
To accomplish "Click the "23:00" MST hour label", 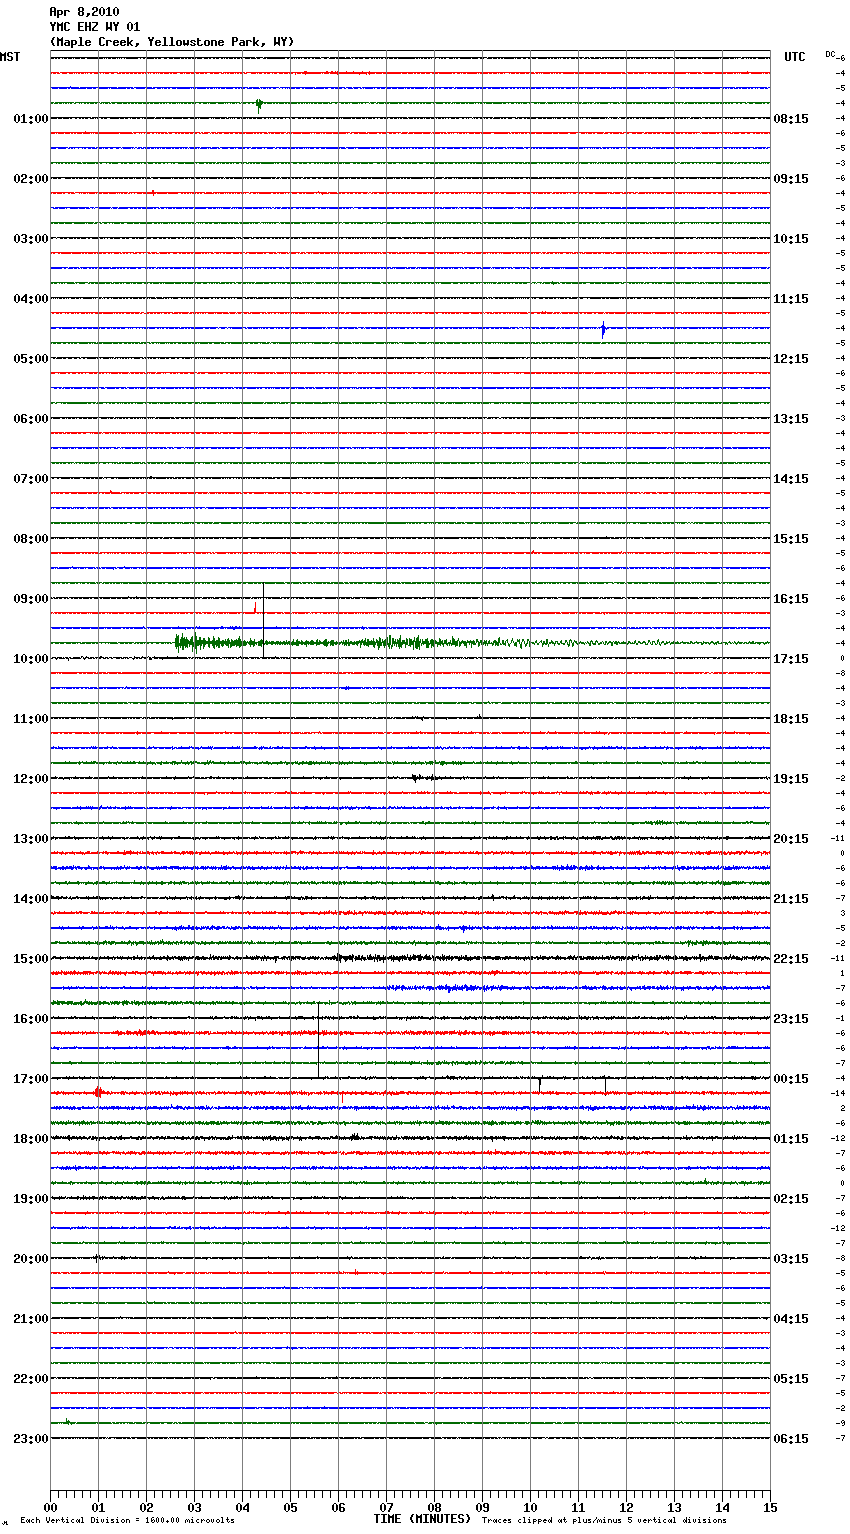I will [x=31, y=1439].
